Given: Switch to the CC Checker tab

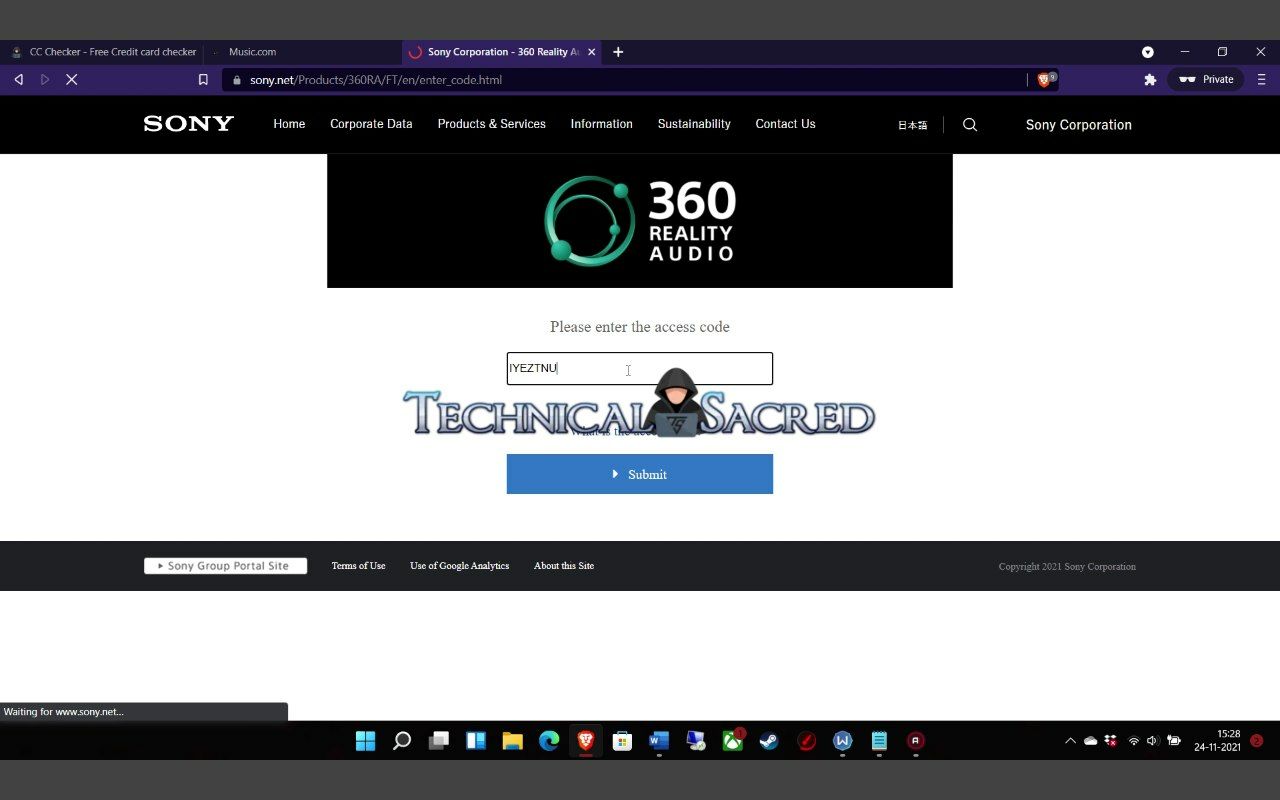Looking at the screenshot, I should coord(102,52).
